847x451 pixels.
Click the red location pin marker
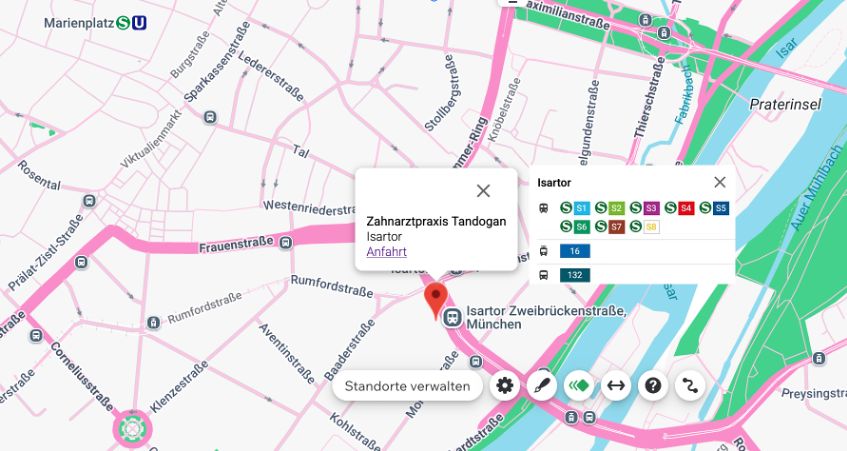435,301
